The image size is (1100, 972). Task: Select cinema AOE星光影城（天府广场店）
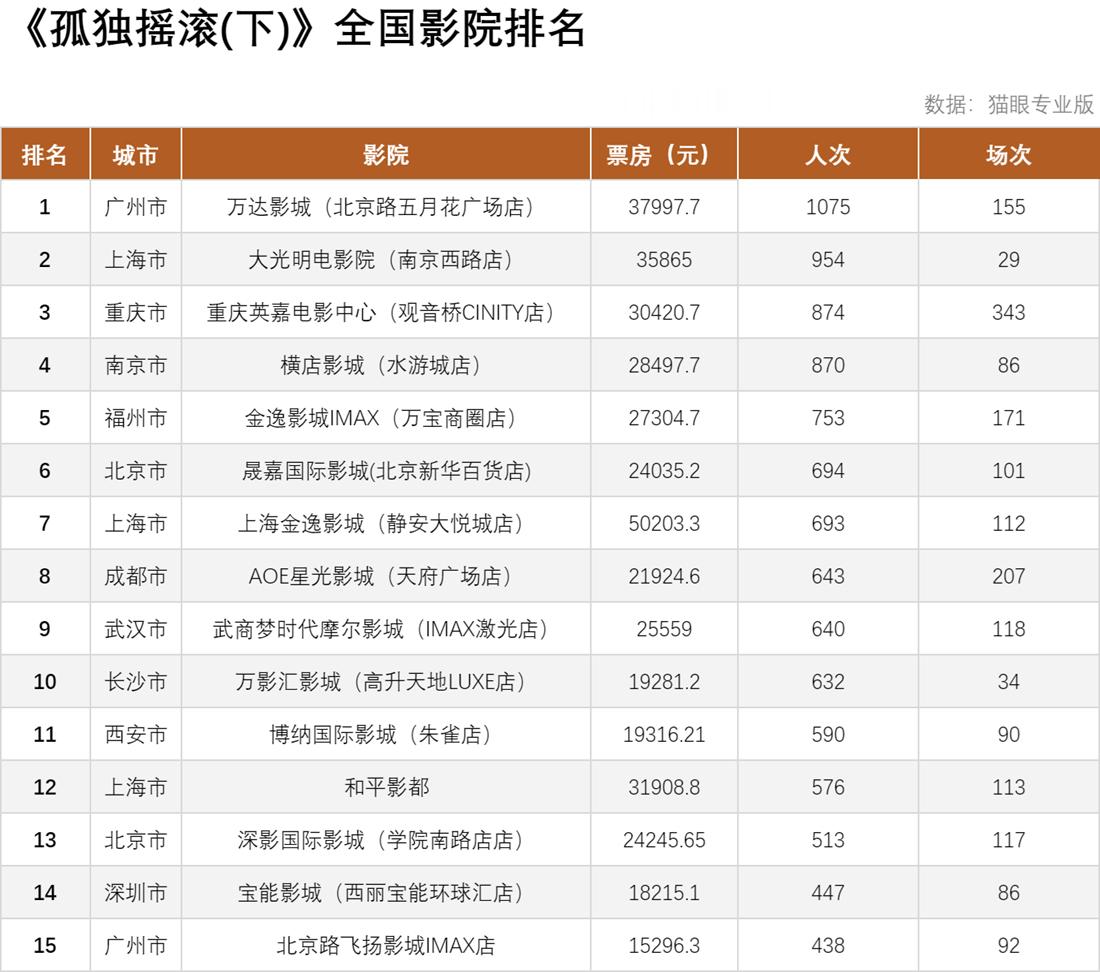point(380,576)
